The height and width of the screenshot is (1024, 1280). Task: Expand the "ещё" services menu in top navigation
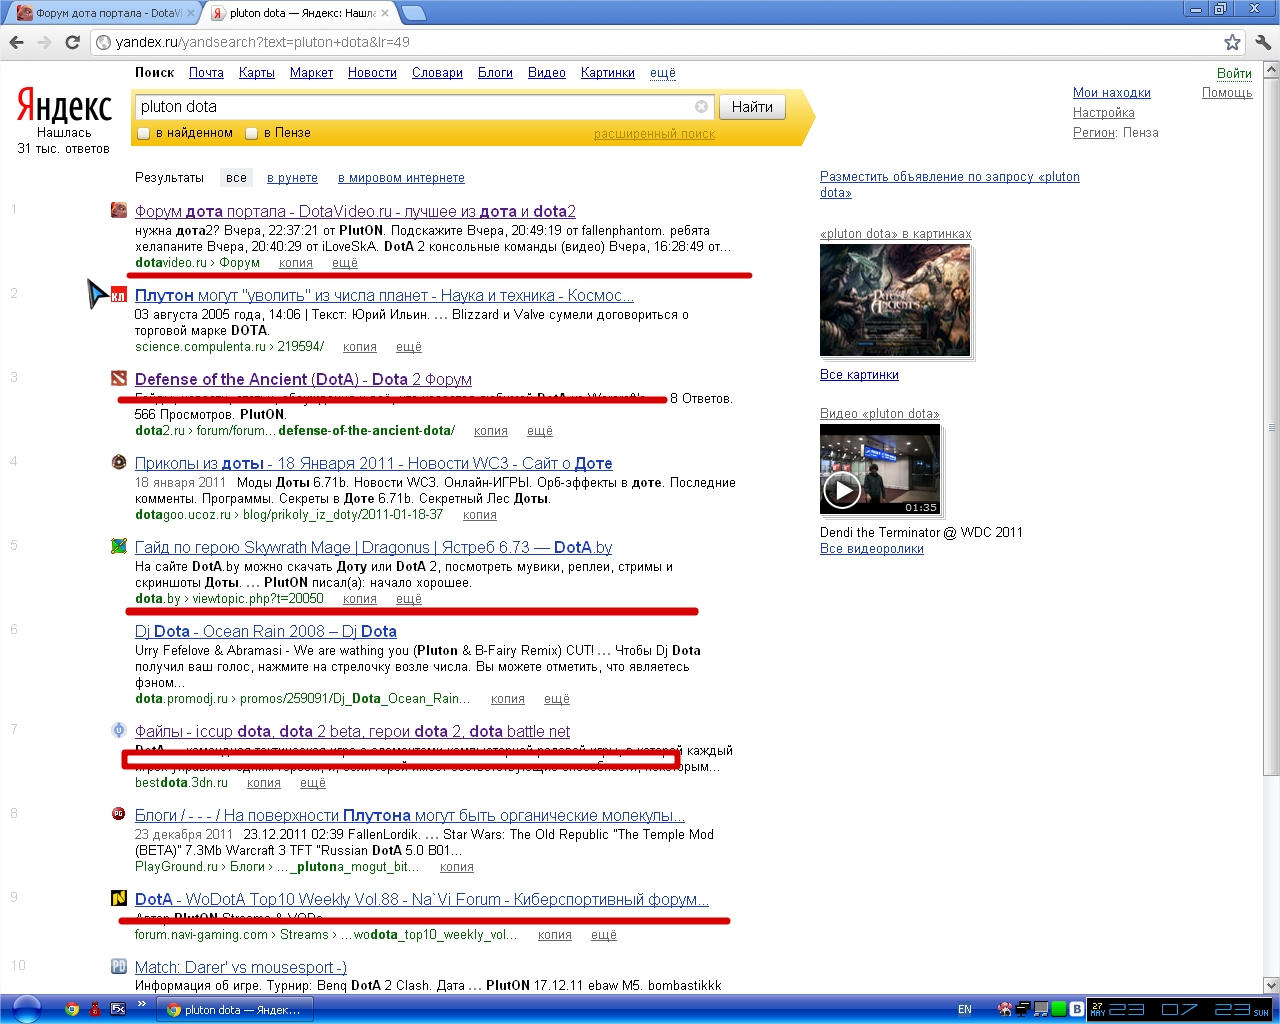pyautogui.click(x=663, y=73)
